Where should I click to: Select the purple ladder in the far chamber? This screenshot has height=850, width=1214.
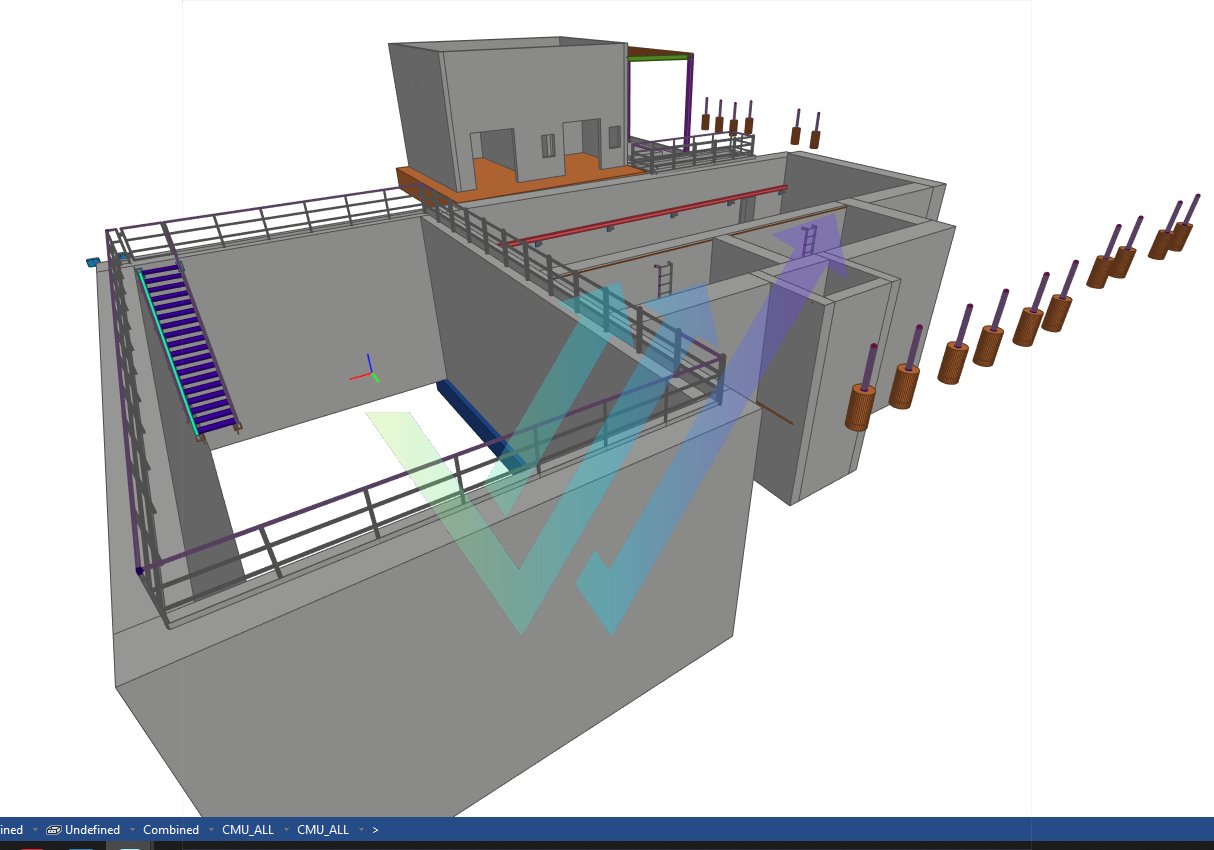point(809,239)
